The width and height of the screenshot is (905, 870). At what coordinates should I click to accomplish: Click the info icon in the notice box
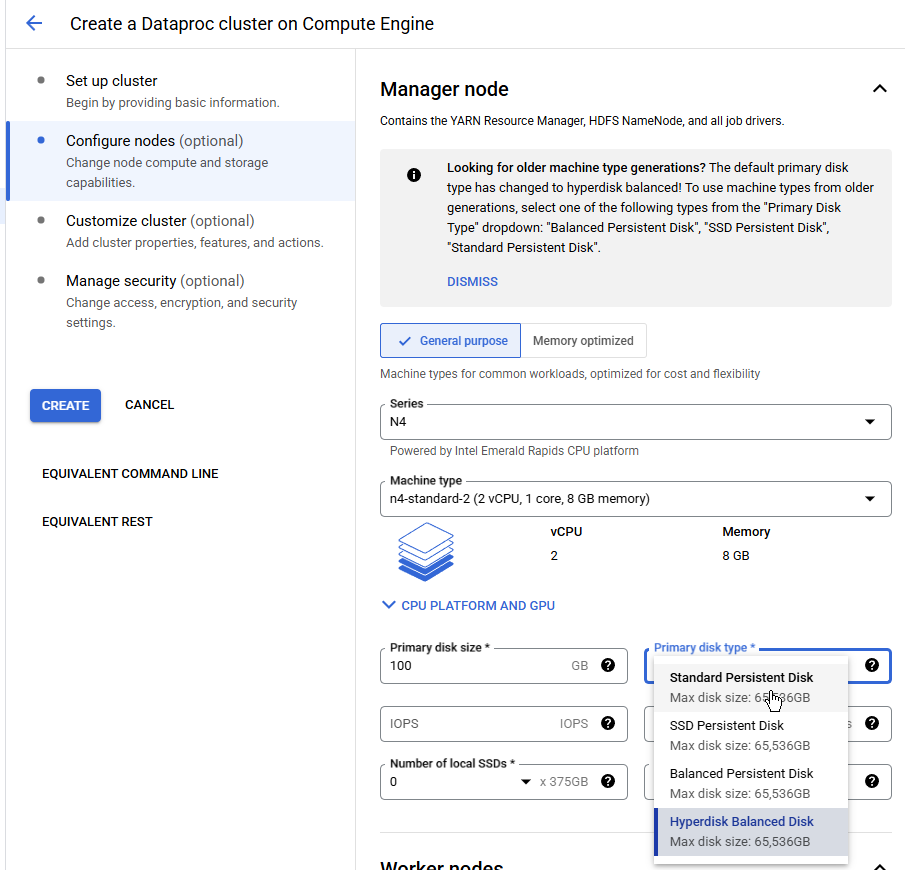pos(414,175)
